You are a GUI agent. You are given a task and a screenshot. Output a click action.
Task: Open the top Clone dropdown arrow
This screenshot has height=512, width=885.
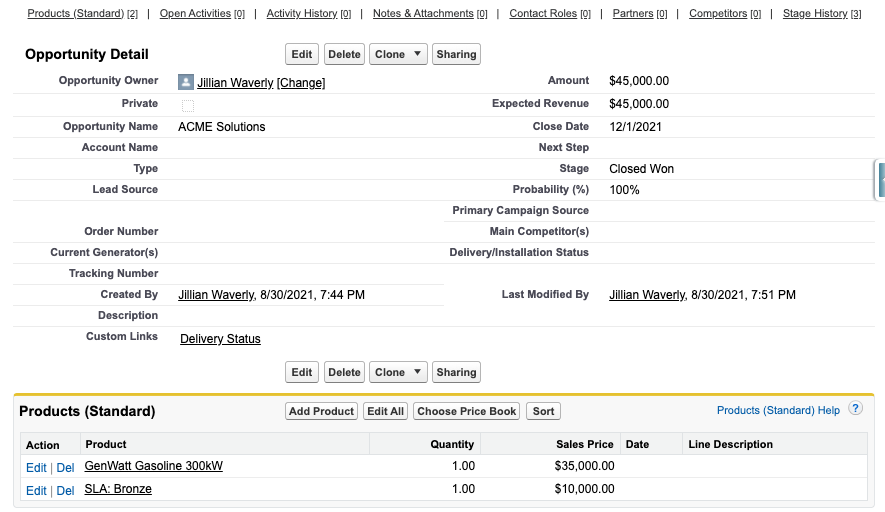417,54
